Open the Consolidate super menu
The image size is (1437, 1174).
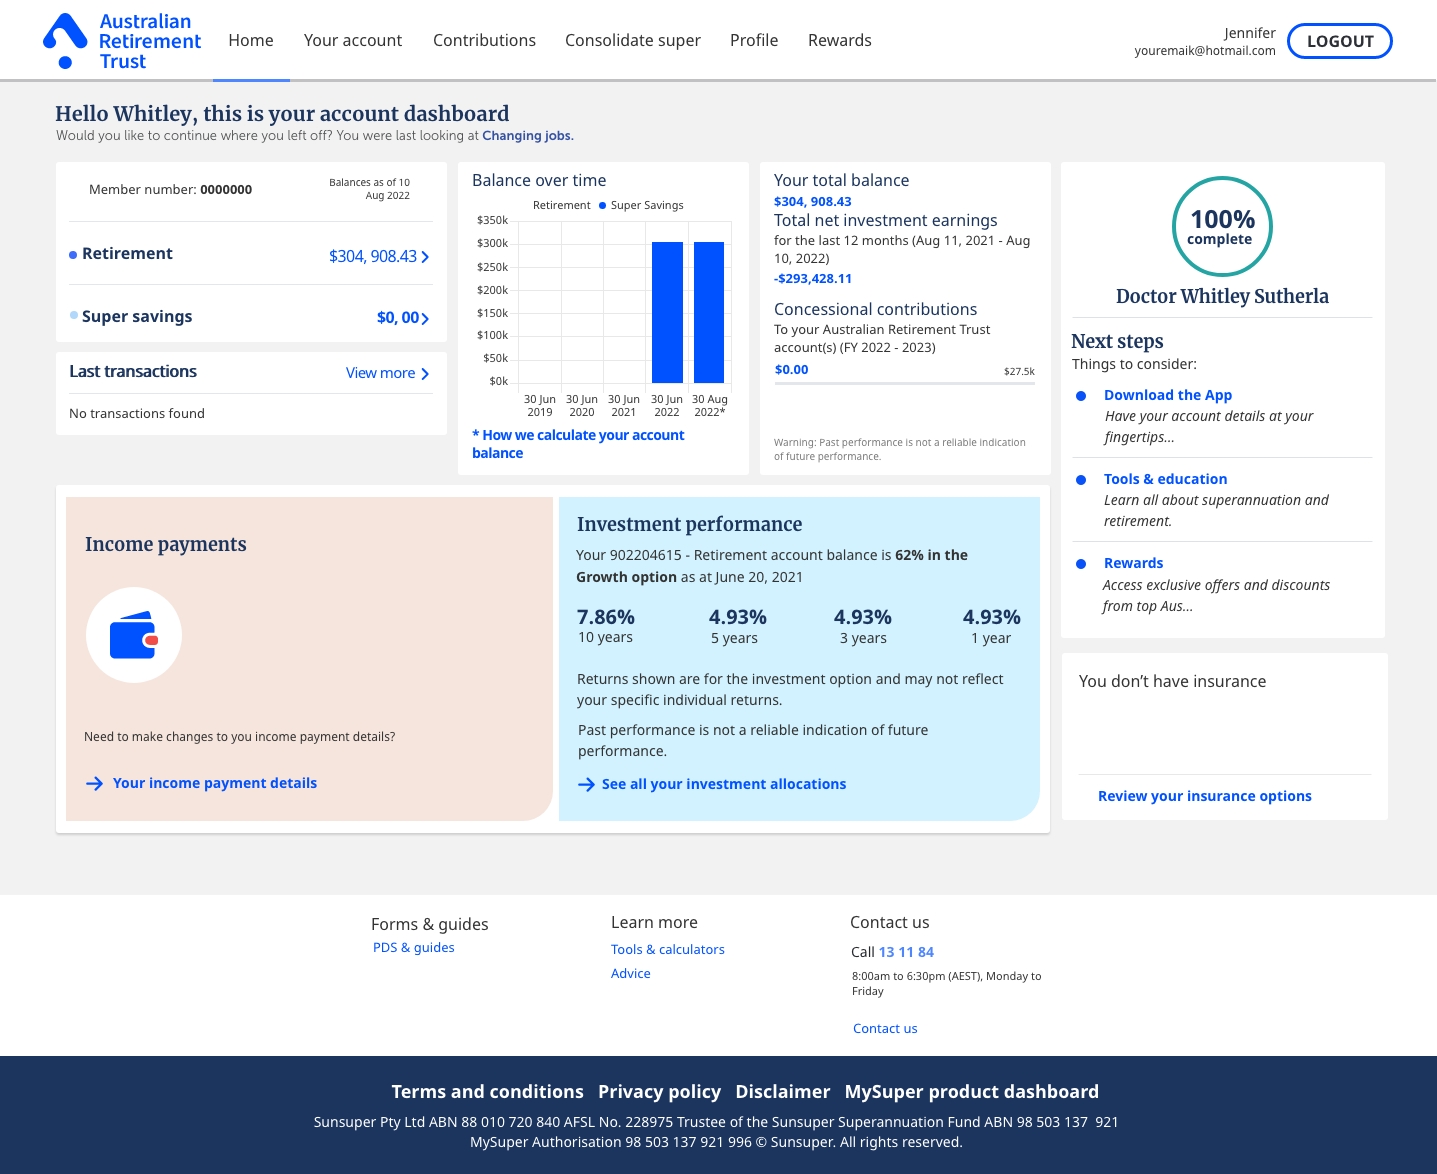pos(633,40)
